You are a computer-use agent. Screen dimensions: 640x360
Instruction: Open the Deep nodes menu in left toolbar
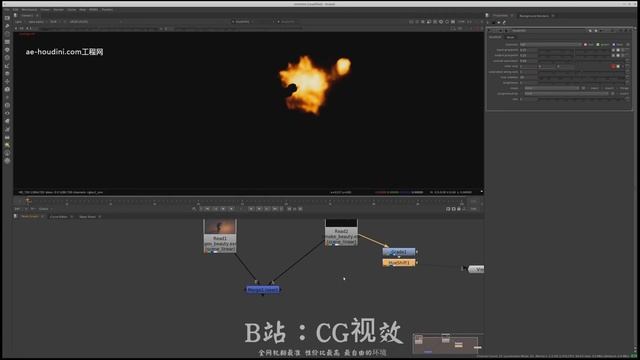point(7,105)
